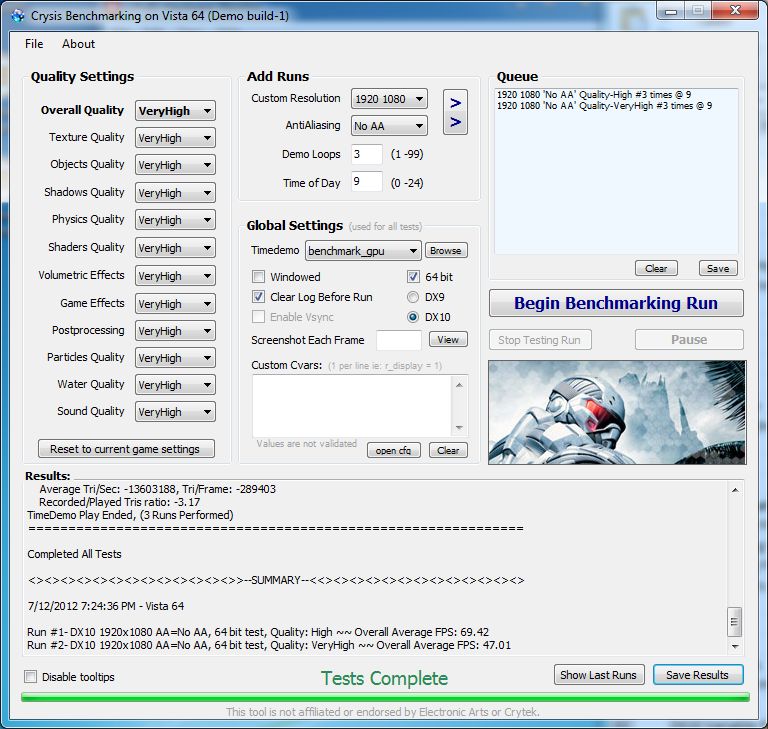Click the Screenshot Each Frame input field

pyautogui.click(x=399, y=340)
